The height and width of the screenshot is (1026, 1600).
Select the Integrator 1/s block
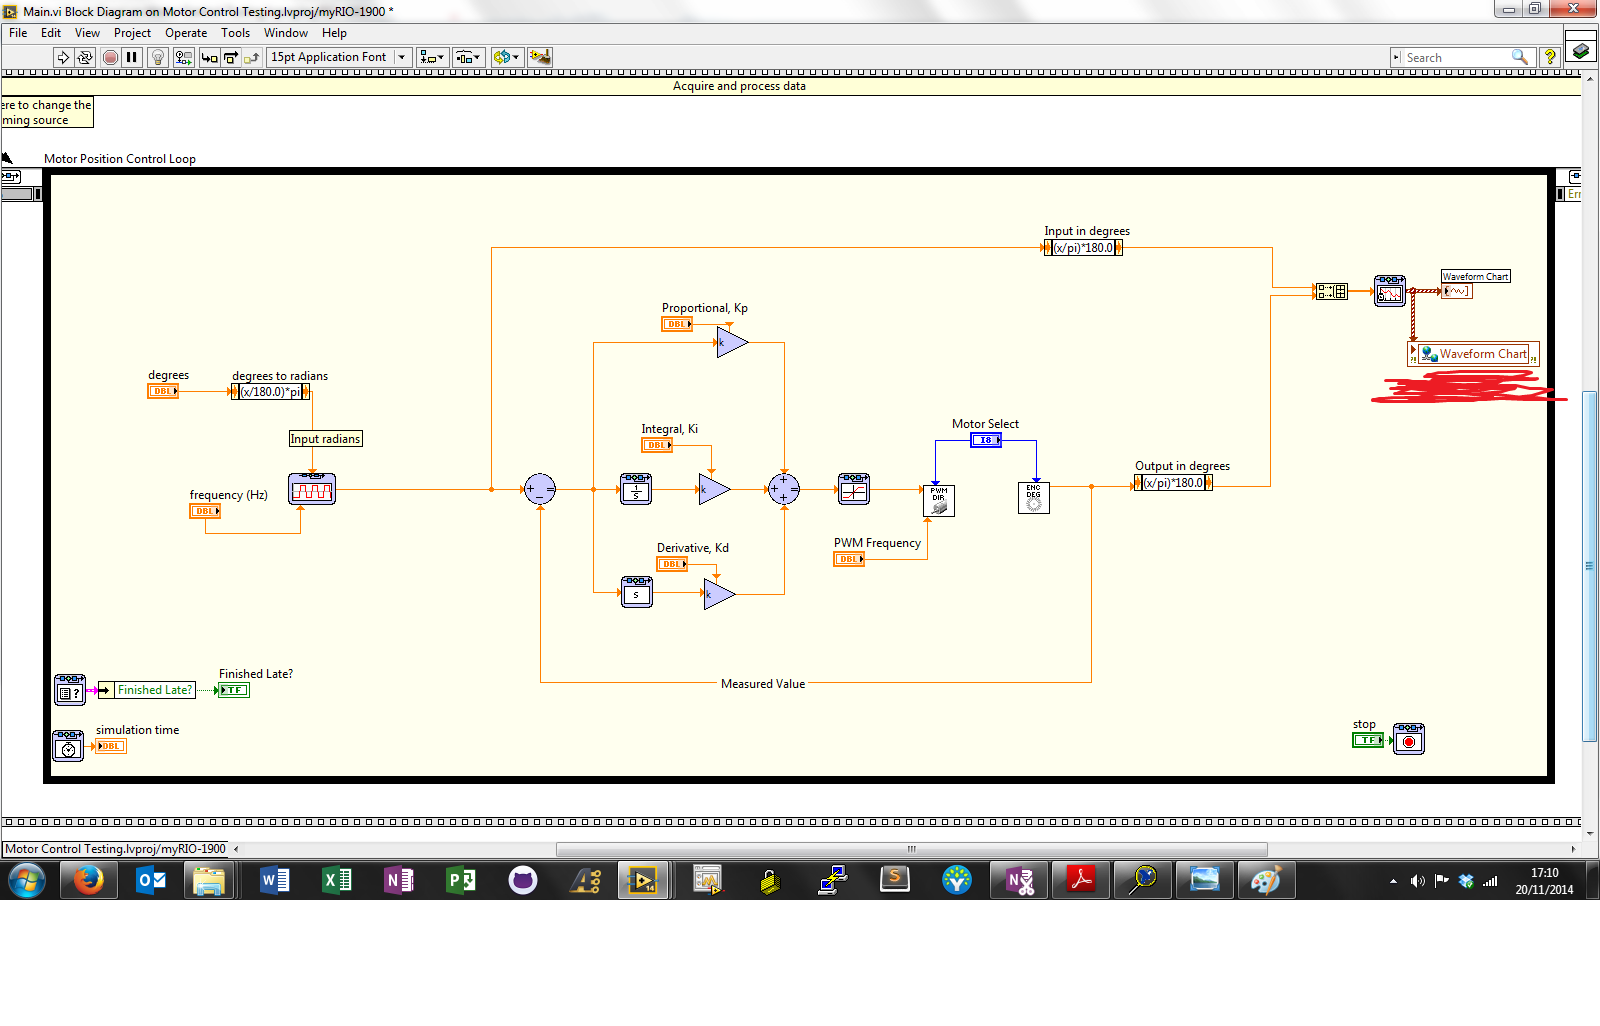pos(636,489)
